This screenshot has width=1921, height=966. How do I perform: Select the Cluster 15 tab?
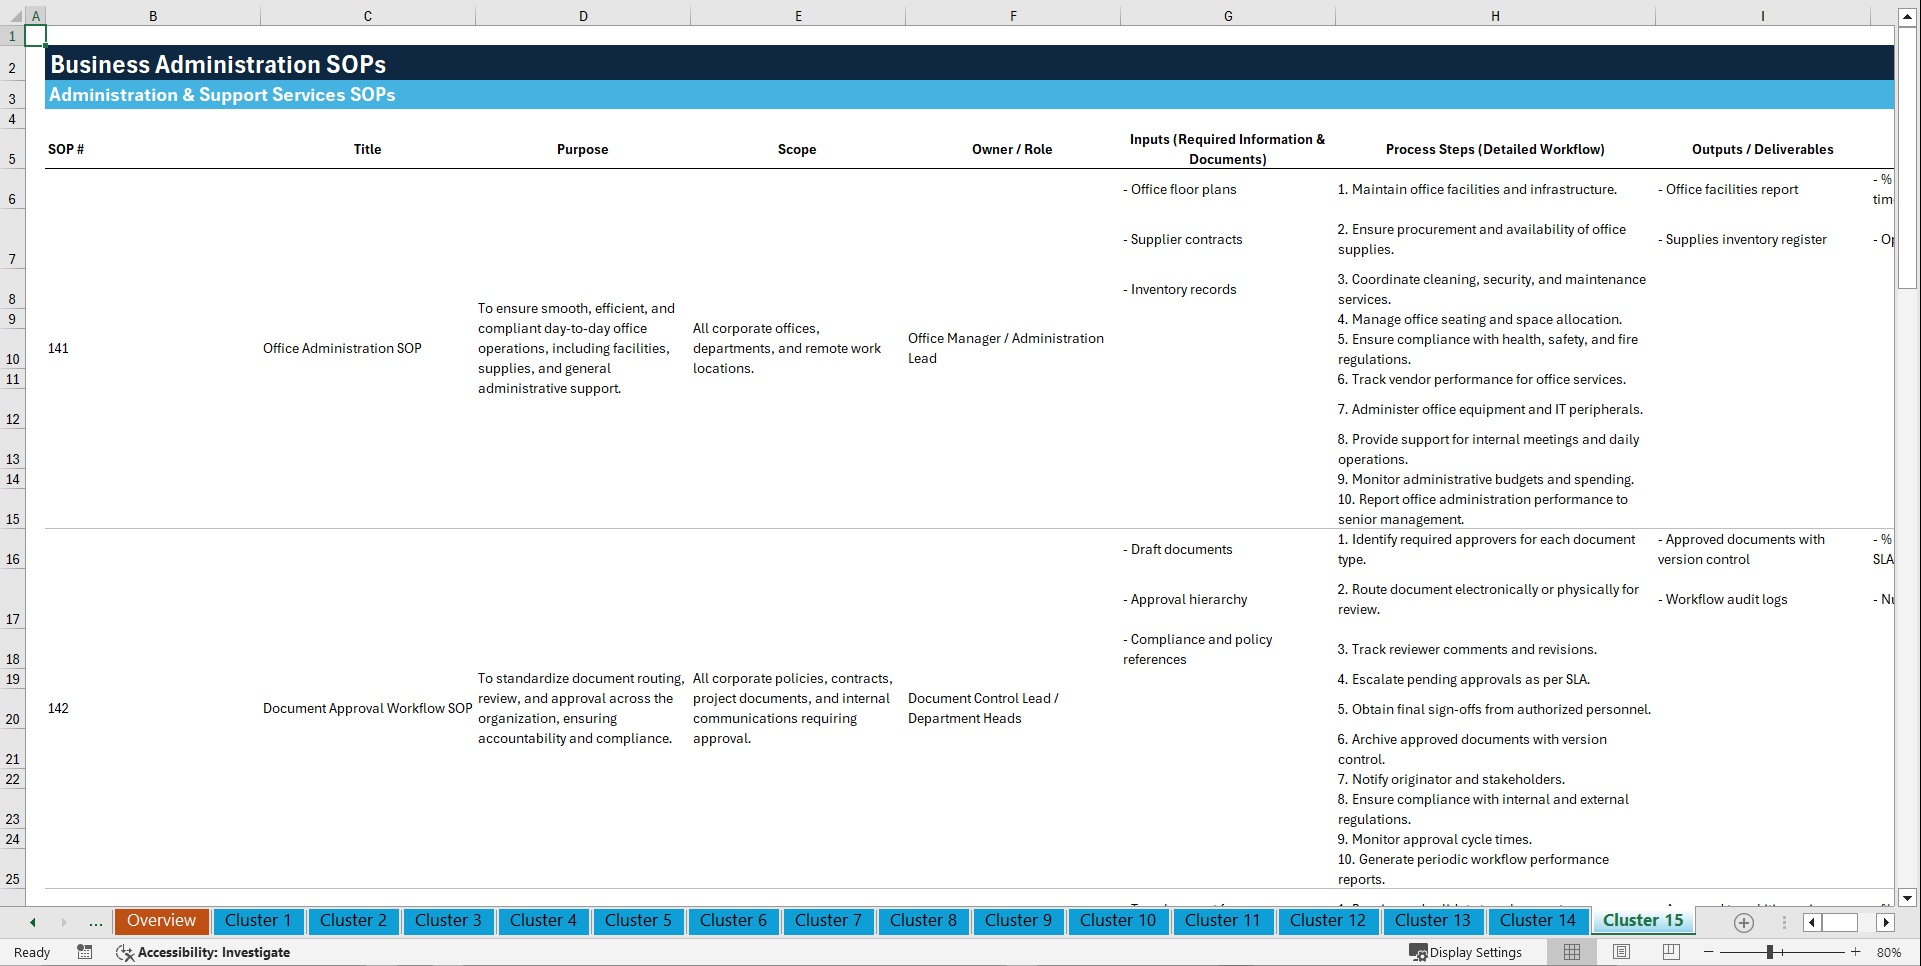pyautogui.click(x=1642, y=920)
